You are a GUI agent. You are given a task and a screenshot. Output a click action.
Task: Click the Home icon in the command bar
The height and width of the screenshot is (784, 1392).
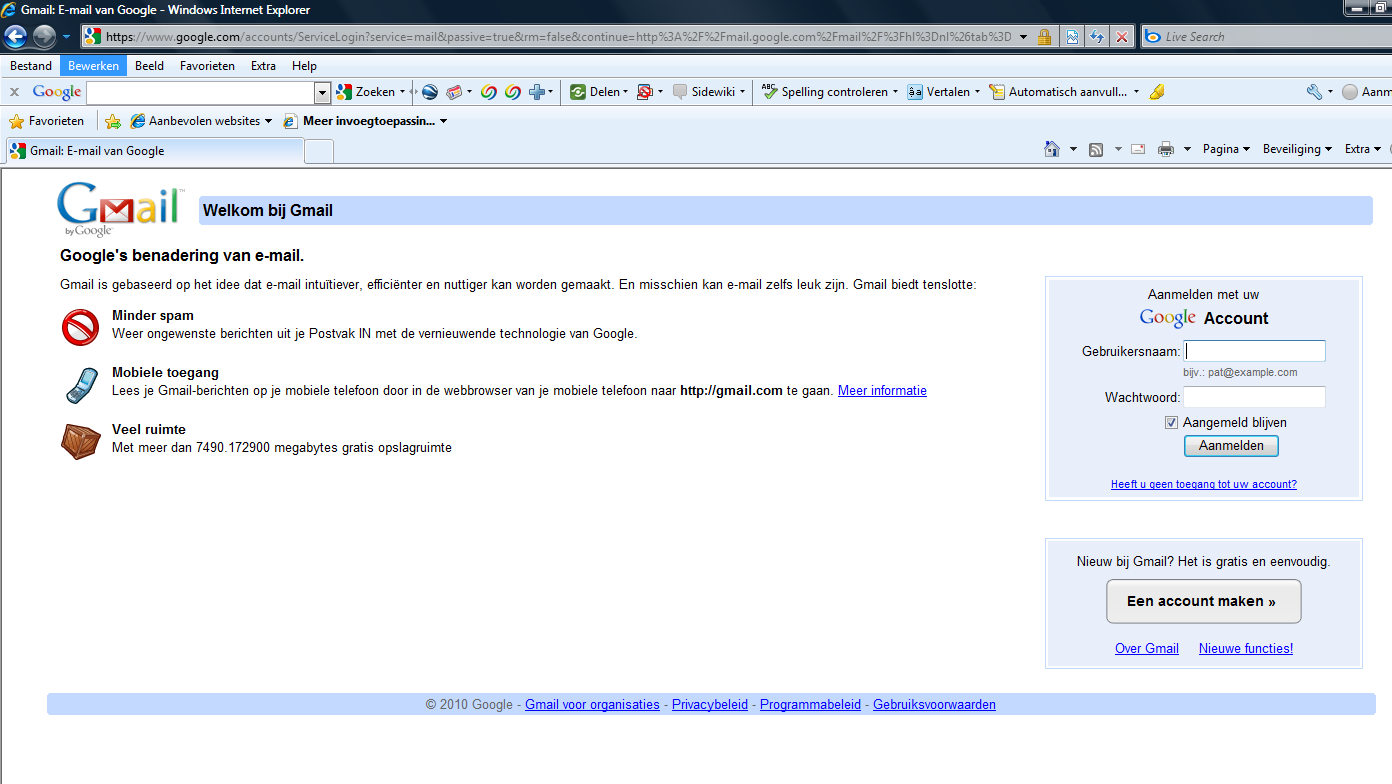click(x=1052, y=149)
